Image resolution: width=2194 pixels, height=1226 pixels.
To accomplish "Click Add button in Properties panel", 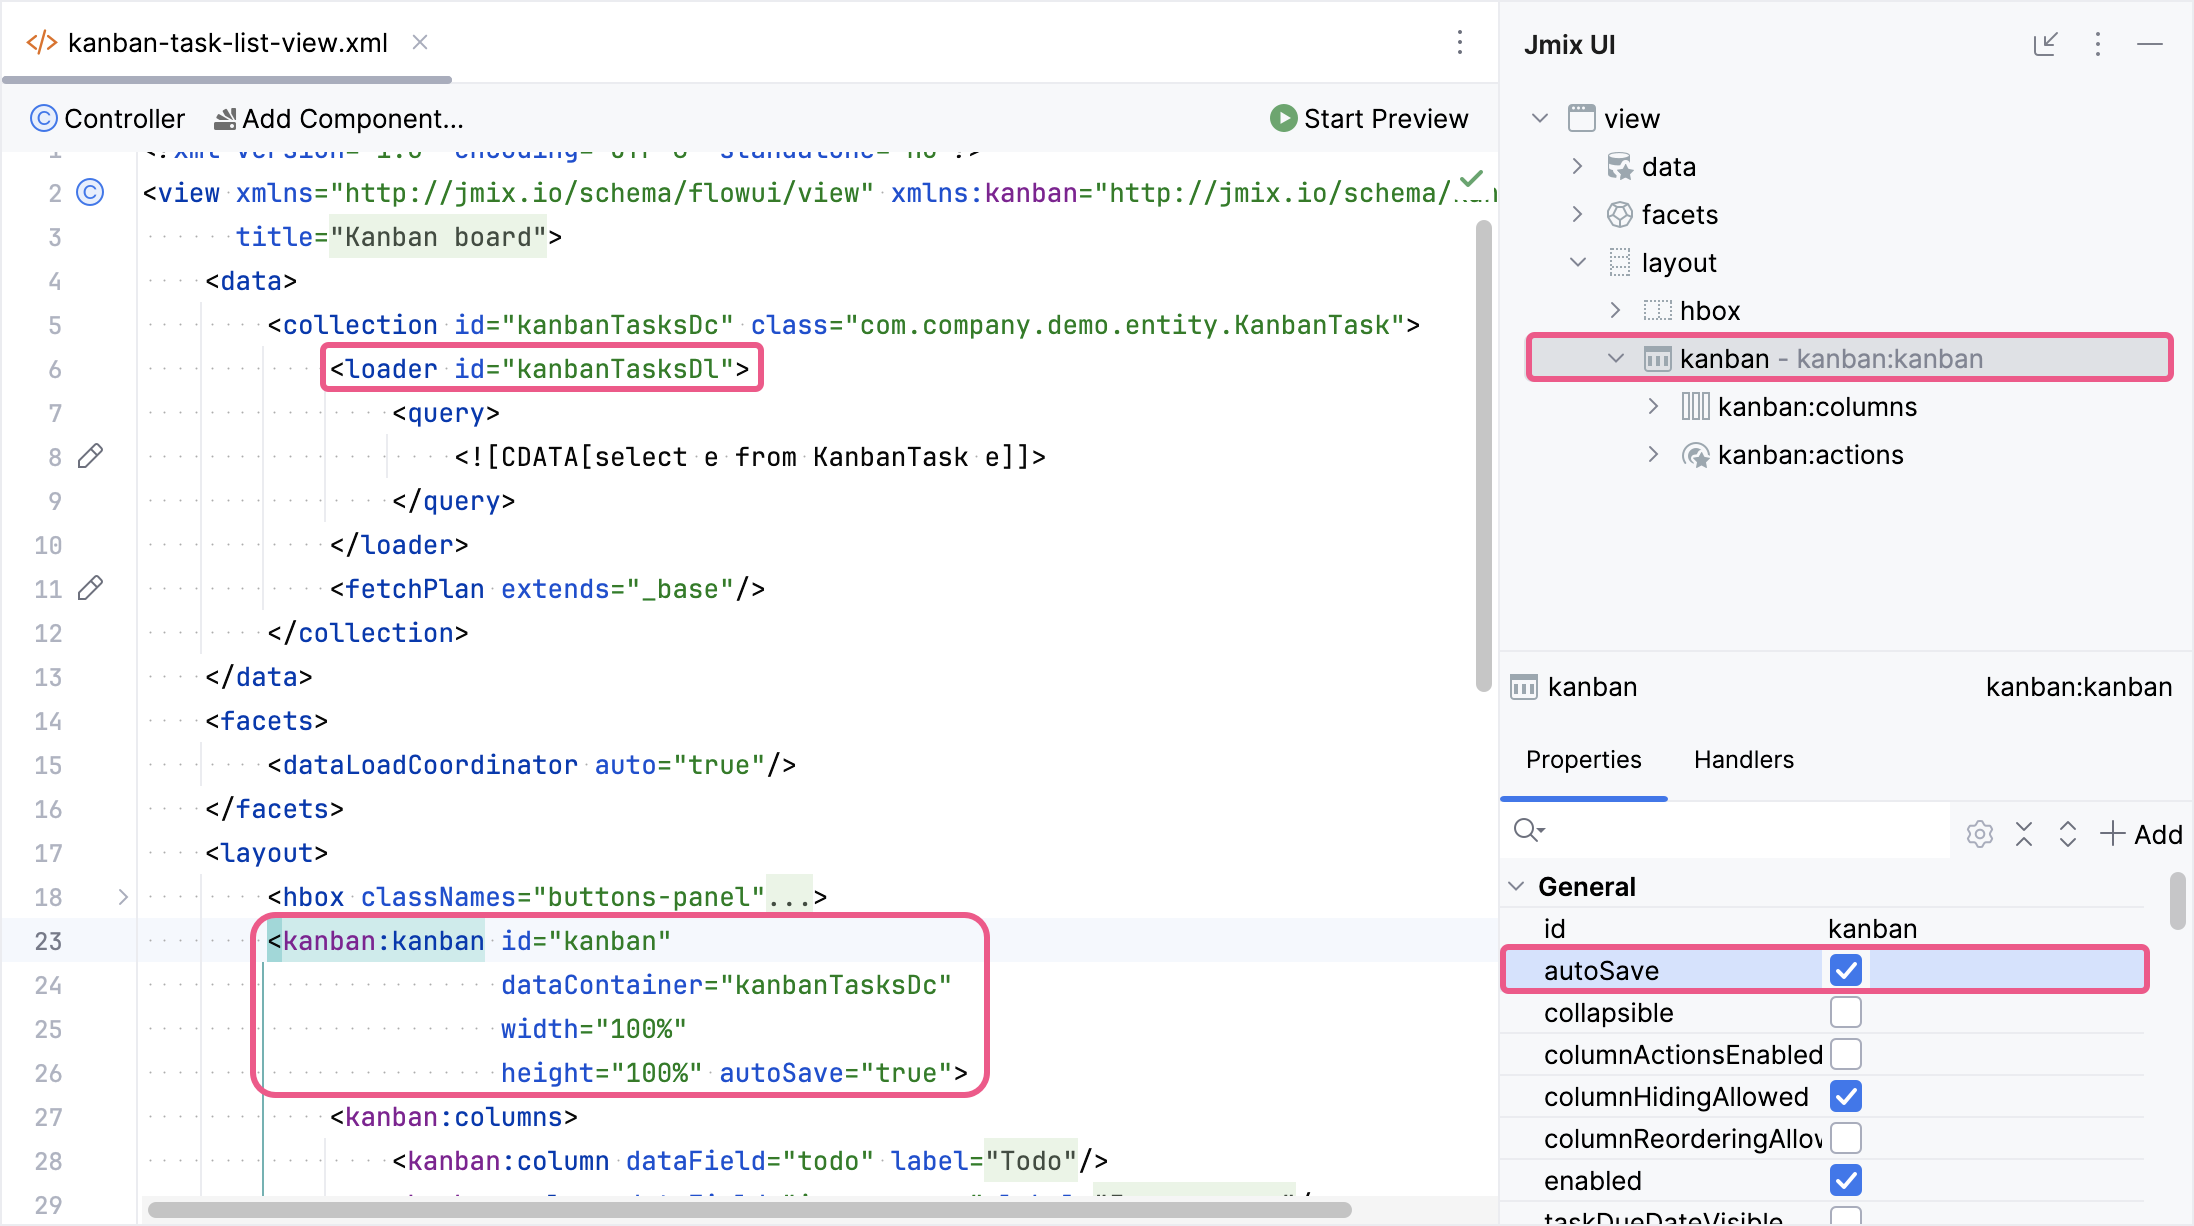I will pyautogui.click(x=2143, y=833).
